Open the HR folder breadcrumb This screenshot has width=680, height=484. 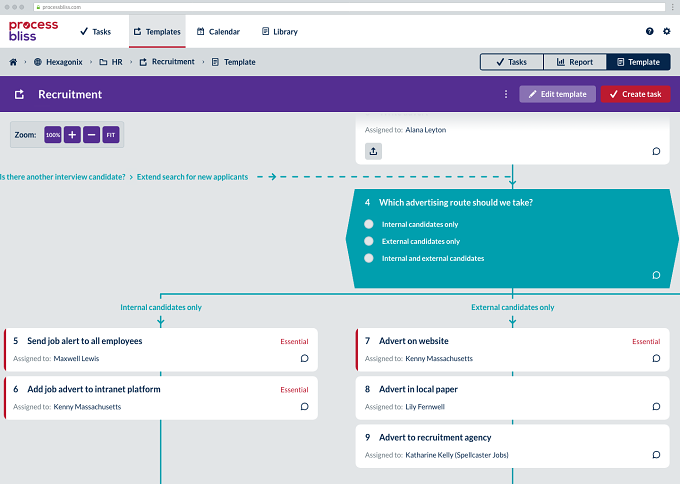(x=111, y=62)
